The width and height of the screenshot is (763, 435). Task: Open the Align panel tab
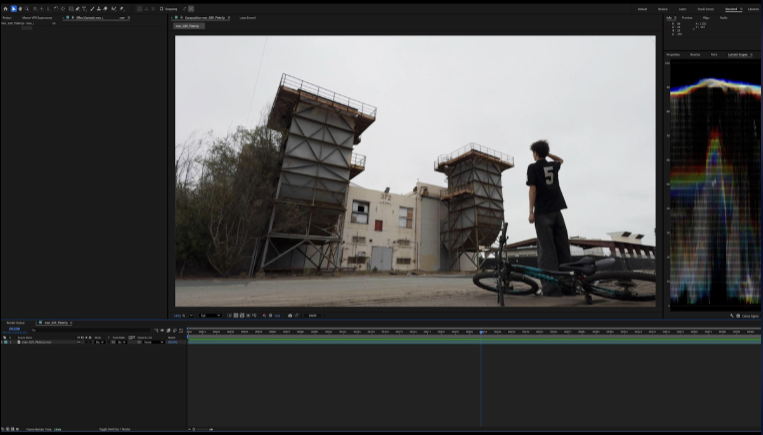[706, 18]
